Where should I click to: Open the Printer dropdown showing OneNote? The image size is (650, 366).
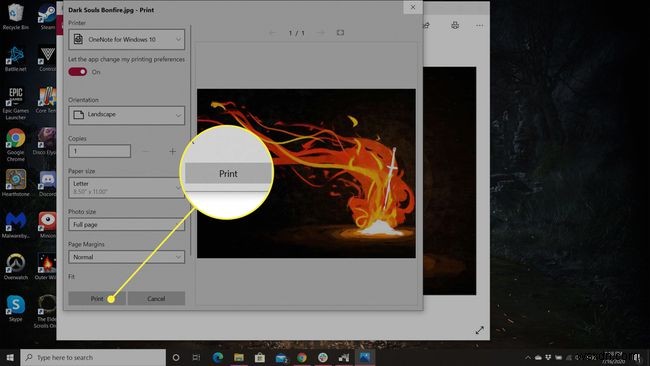click(126, 39)
